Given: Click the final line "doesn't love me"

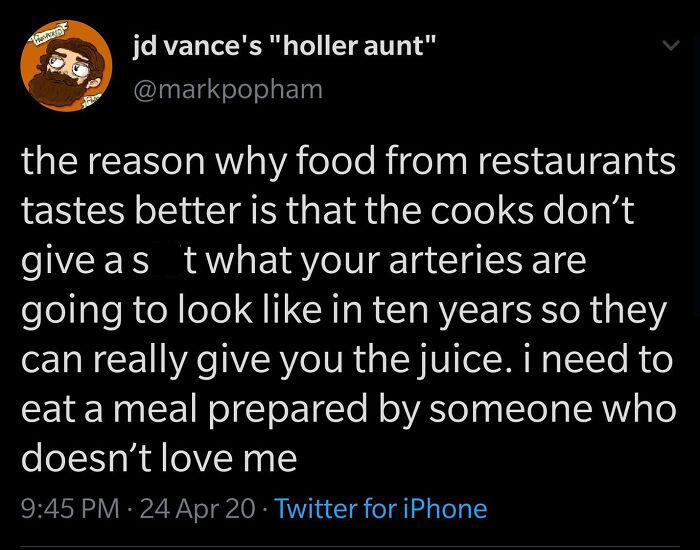Looking at the screenshot, I should click(x=159, y=459).
